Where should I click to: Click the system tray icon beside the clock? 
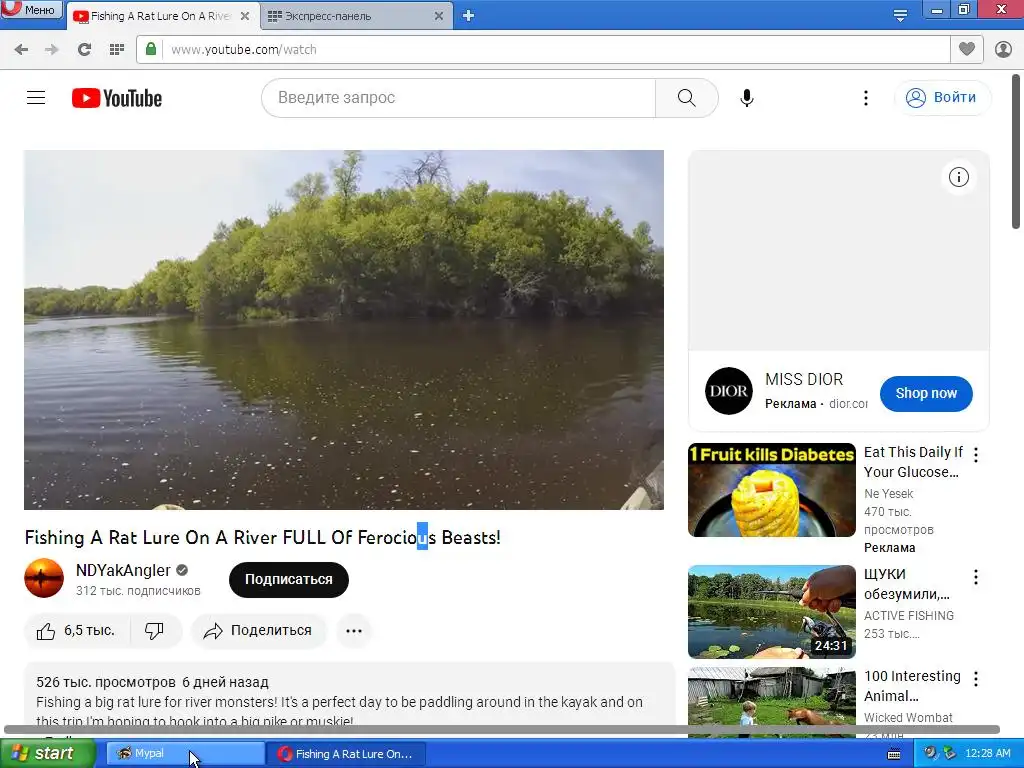click(x=950, y=754)
